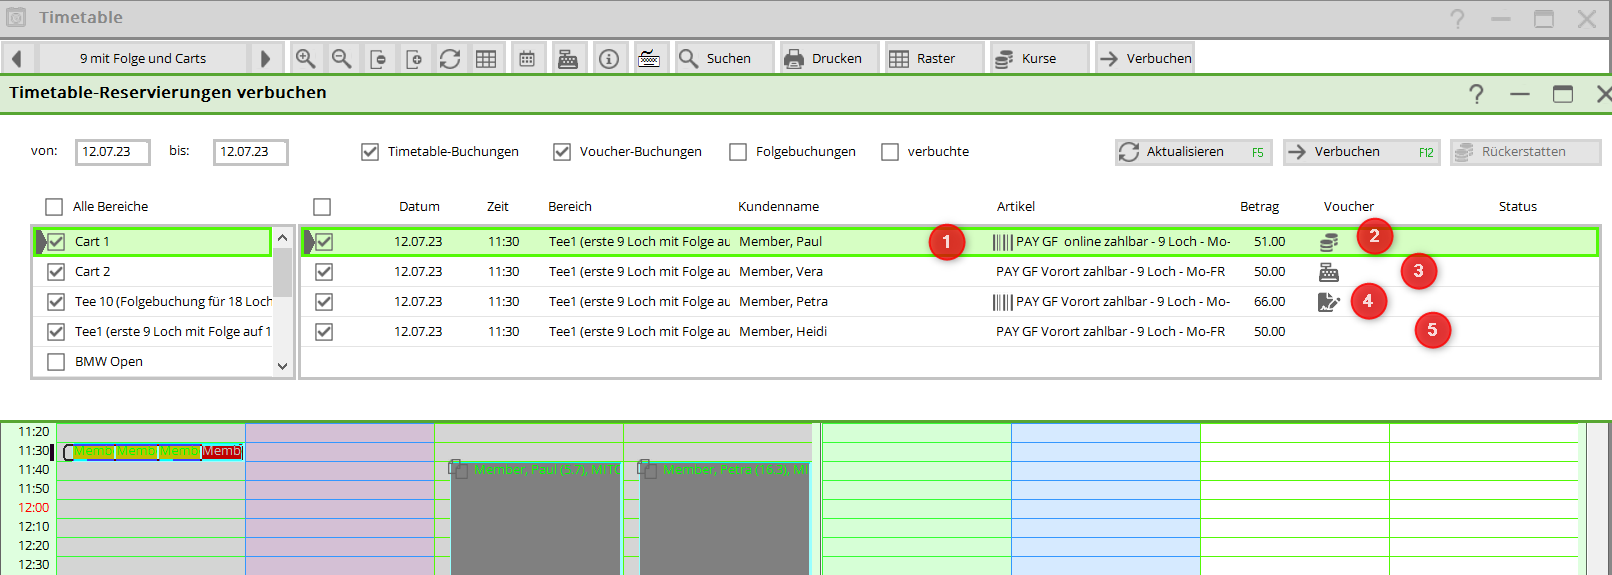Click the 'von' date input field
The image size is (1612, 575).
pos(112,152)
